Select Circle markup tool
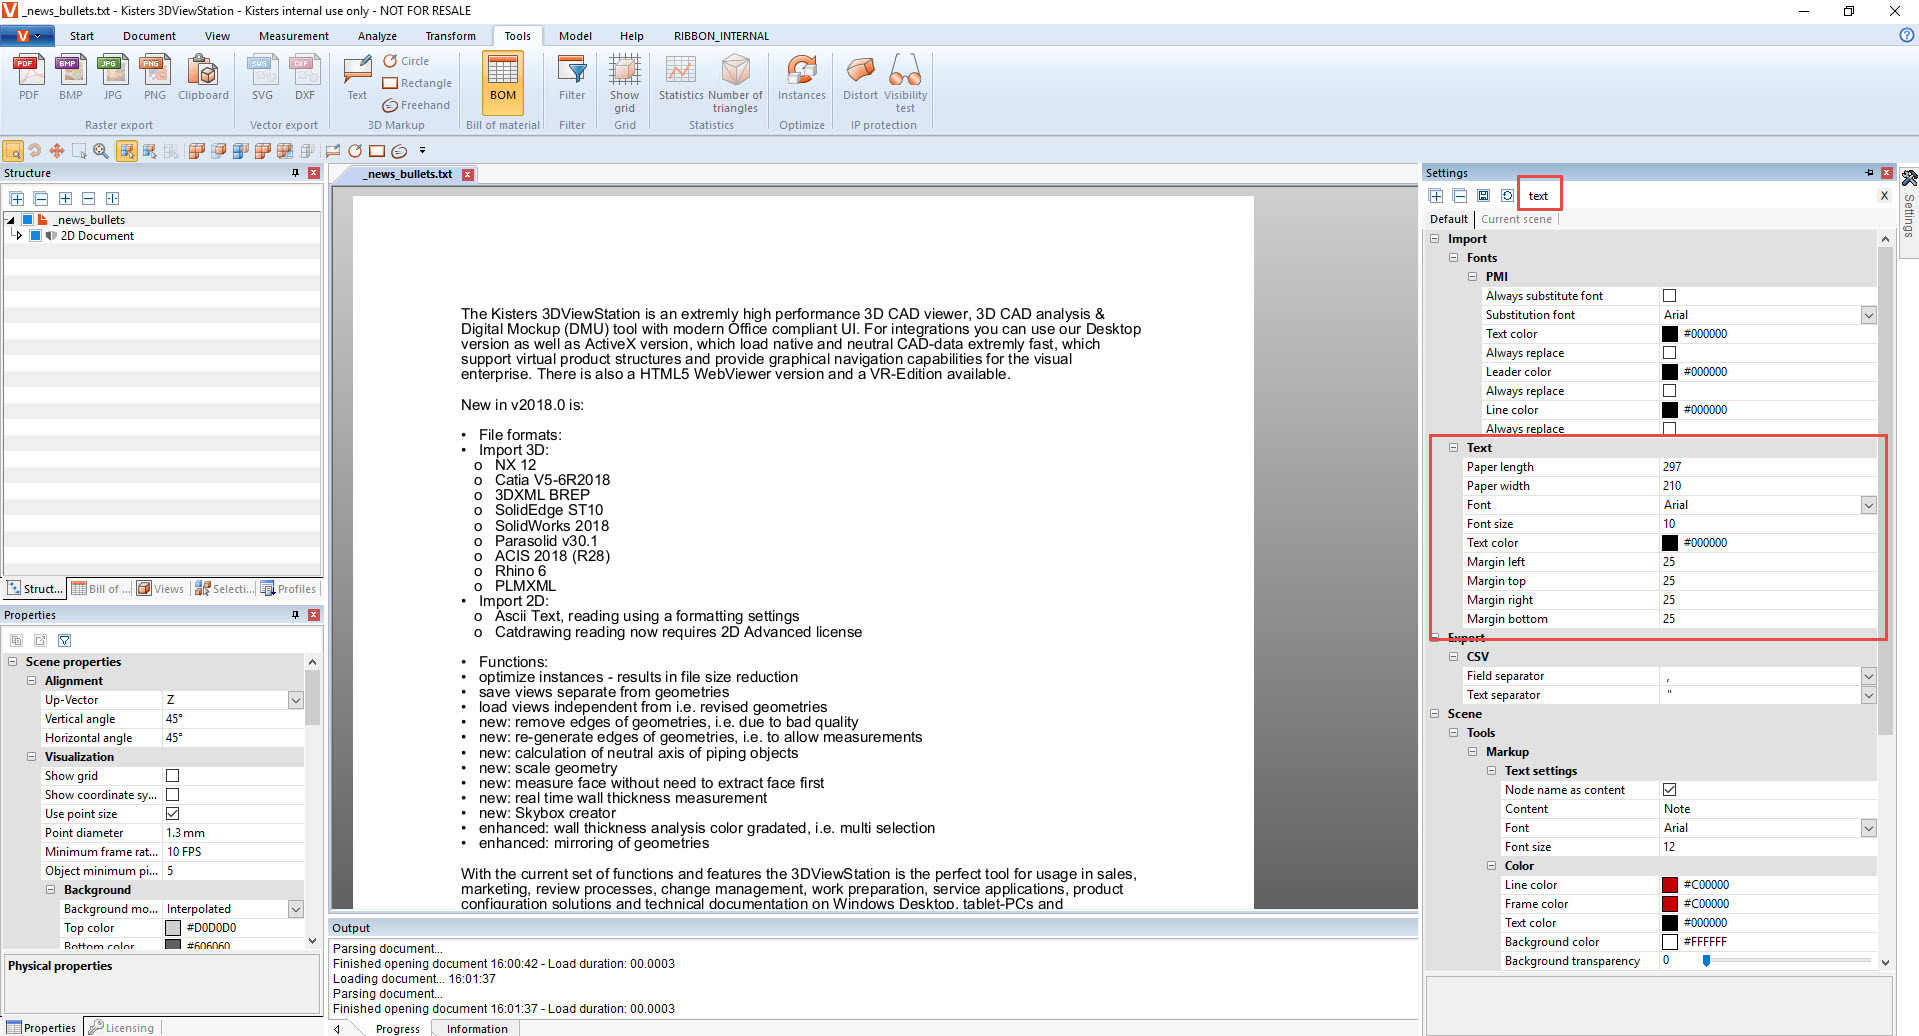This screenshot has width=1919, height=1036. [407, 61]
